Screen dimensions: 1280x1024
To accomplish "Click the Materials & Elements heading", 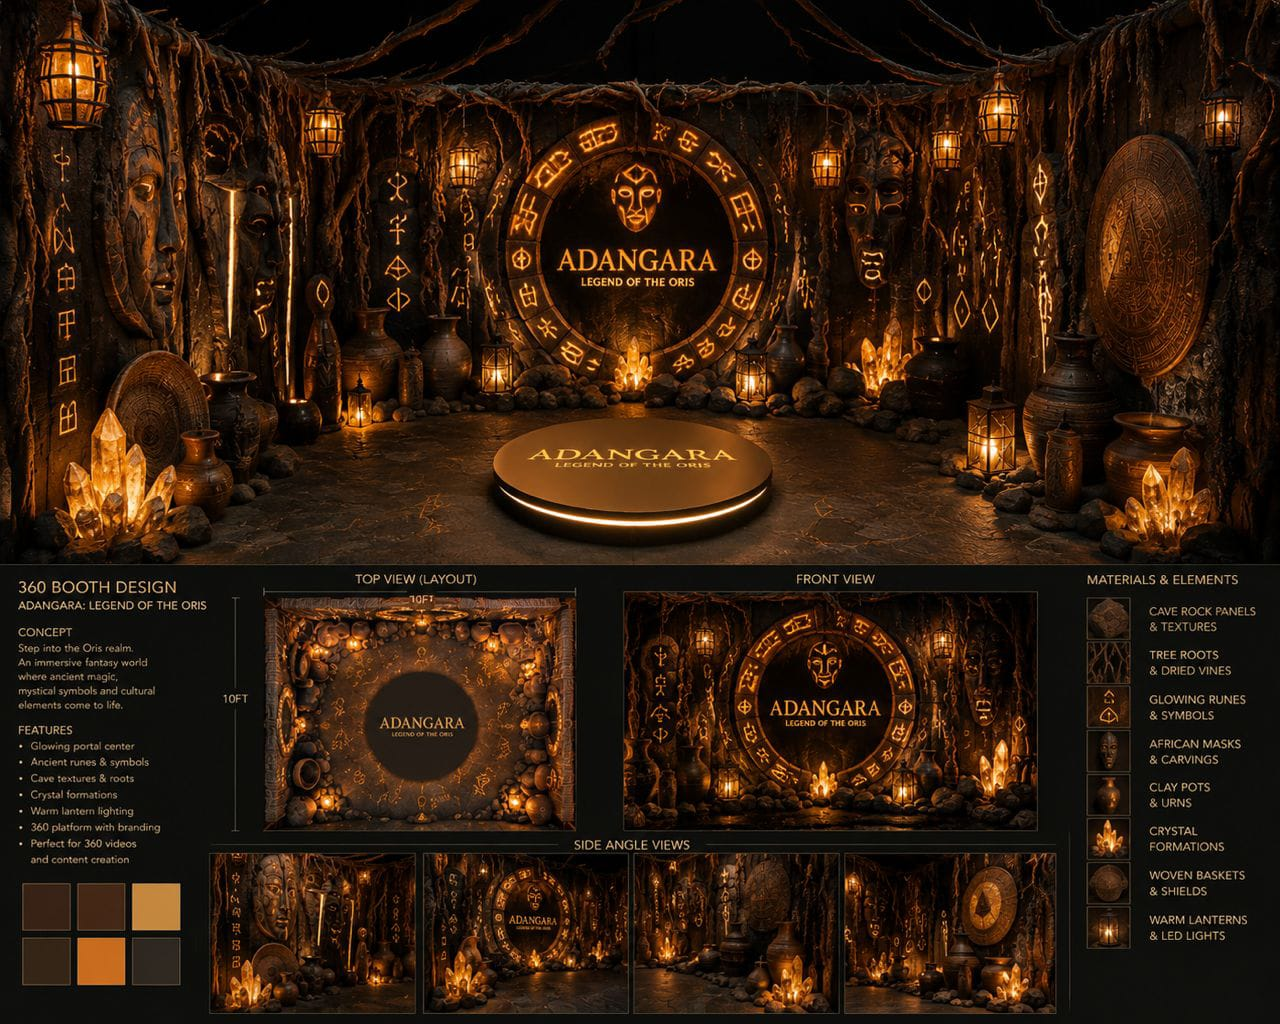I will (1162, 579).
